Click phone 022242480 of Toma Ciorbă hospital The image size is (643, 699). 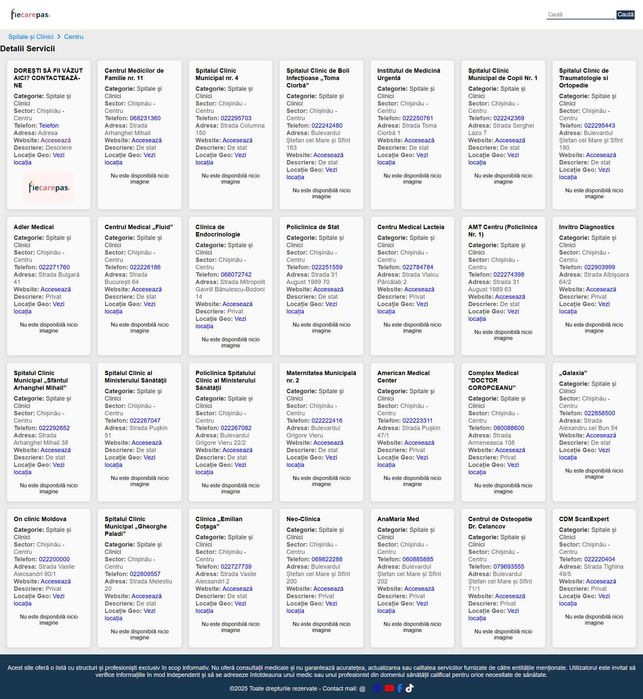[x=327, y=126]
